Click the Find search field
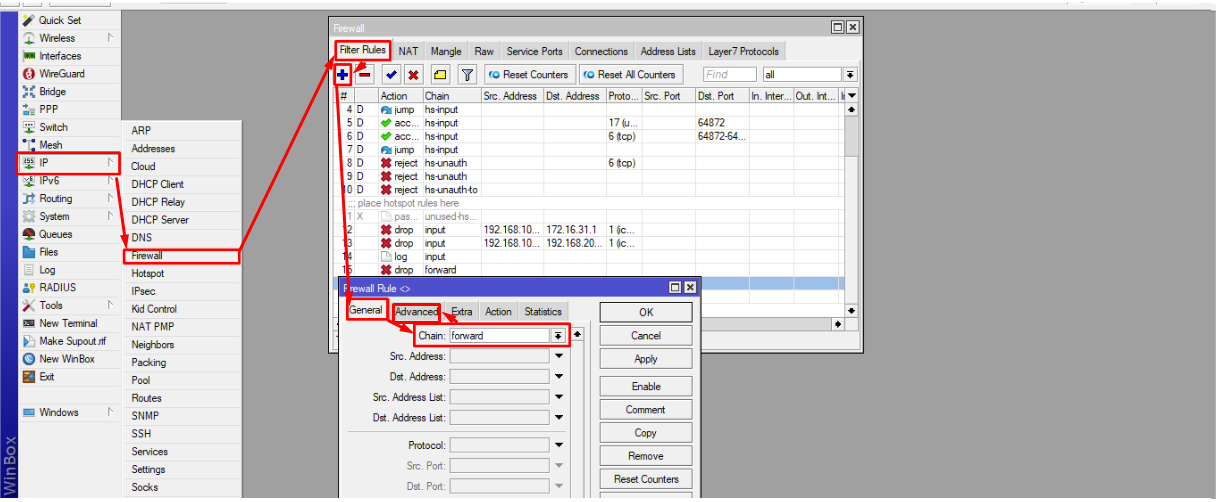1221x502 pixels. pos(729,74)
